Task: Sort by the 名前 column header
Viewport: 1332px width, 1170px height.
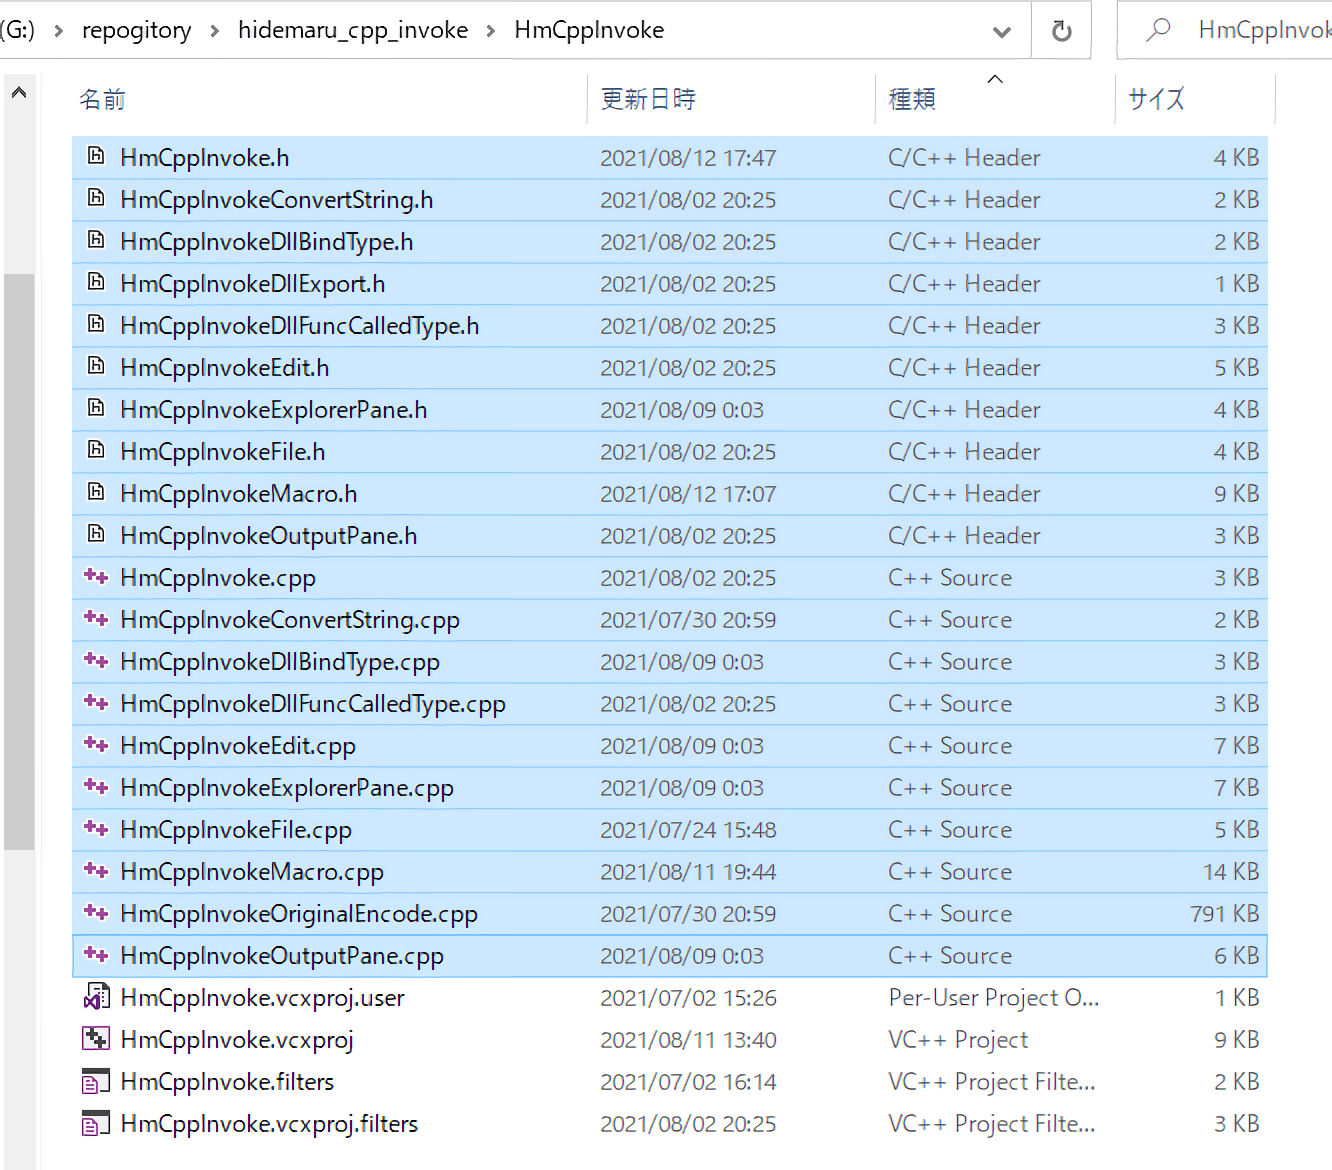Action: coord(102,99)
